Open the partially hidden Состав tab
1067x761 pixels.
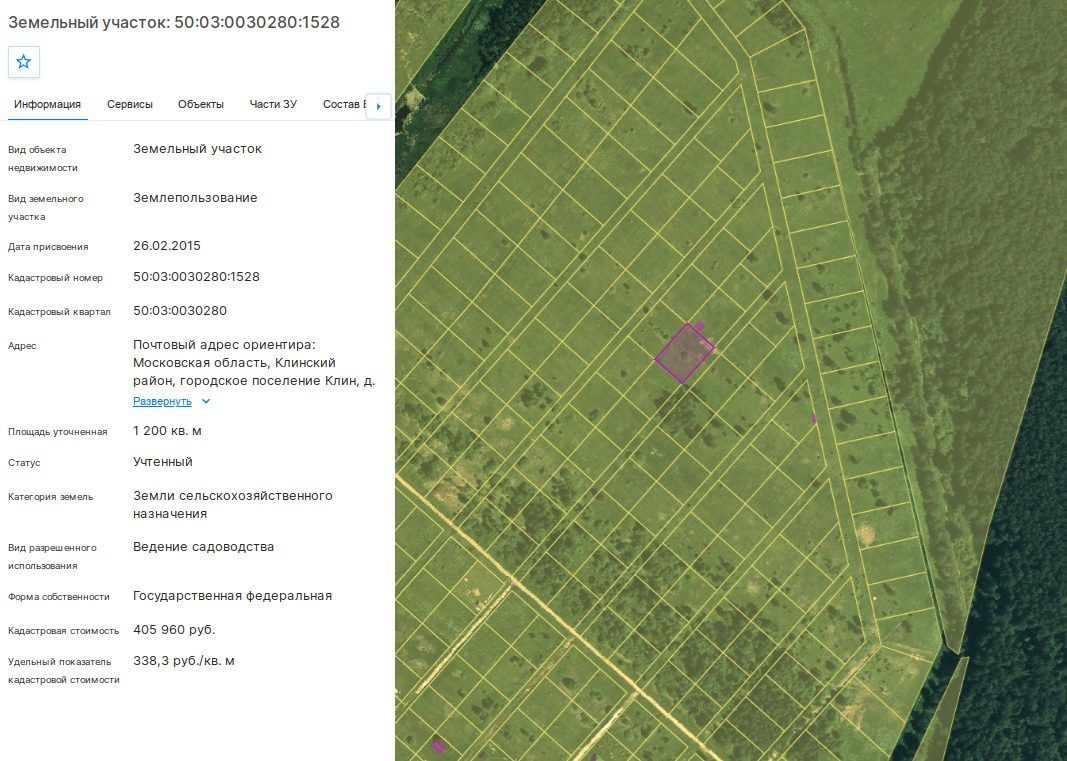[344, 104]
